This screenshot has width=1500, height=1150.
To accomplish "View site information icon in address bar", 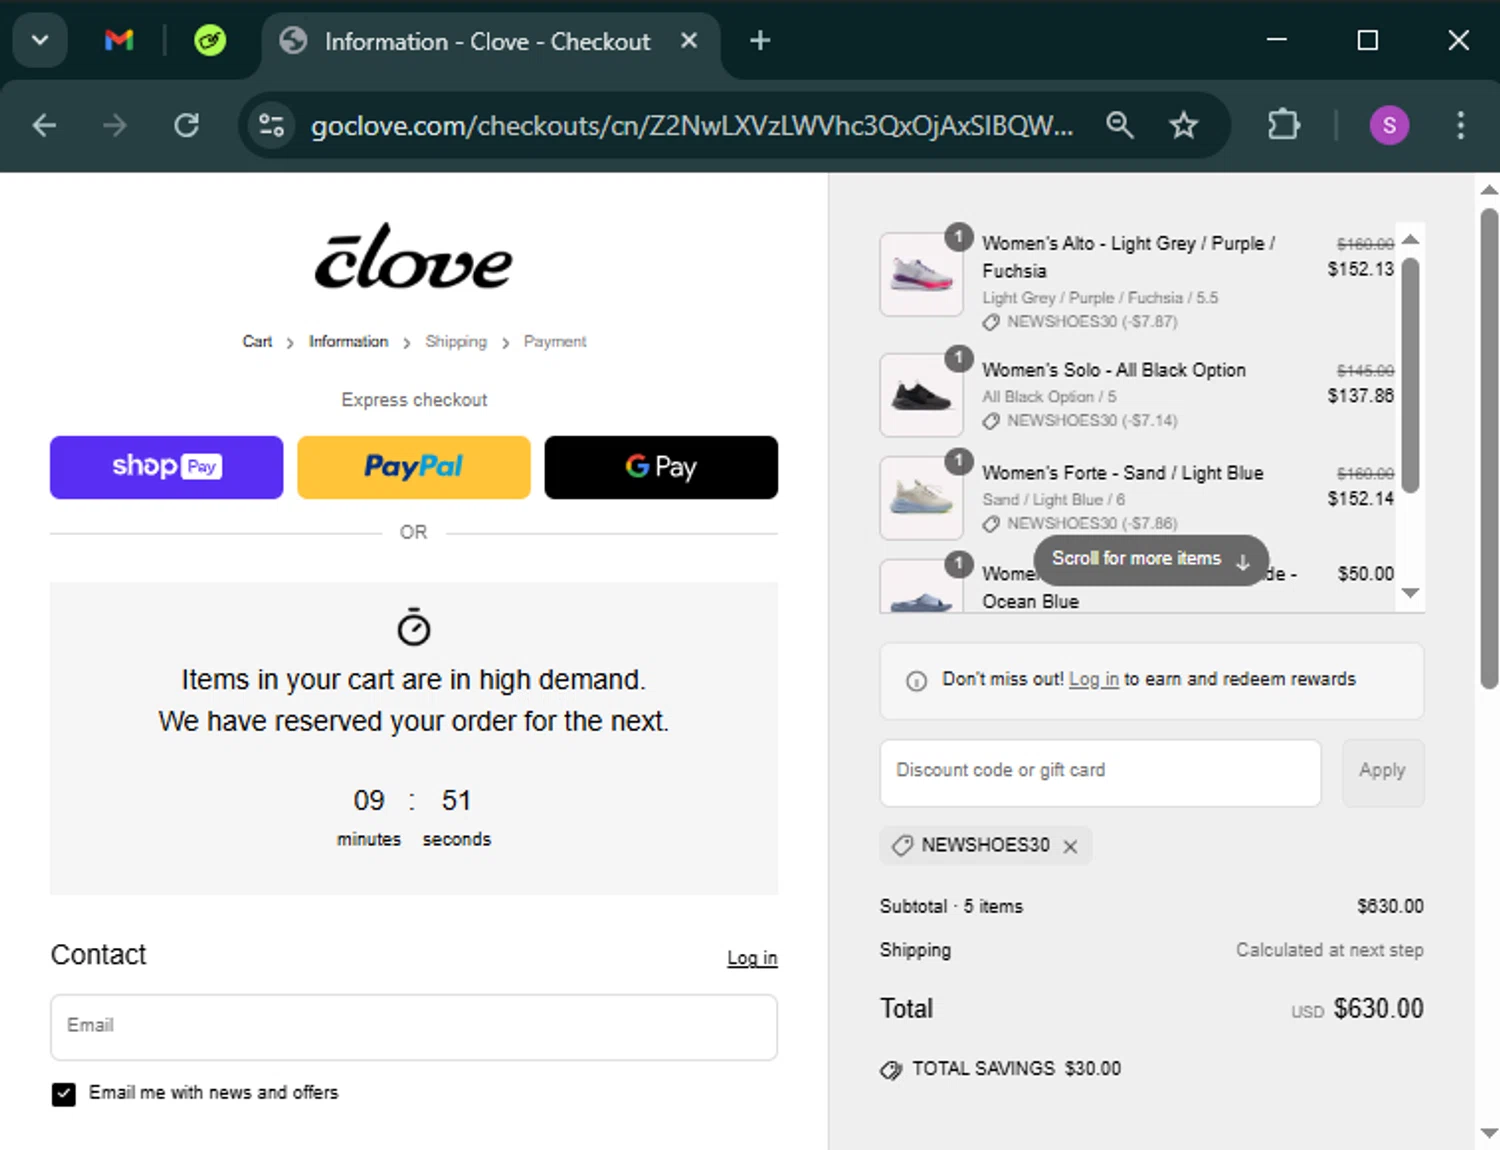I will click(271, 125).
